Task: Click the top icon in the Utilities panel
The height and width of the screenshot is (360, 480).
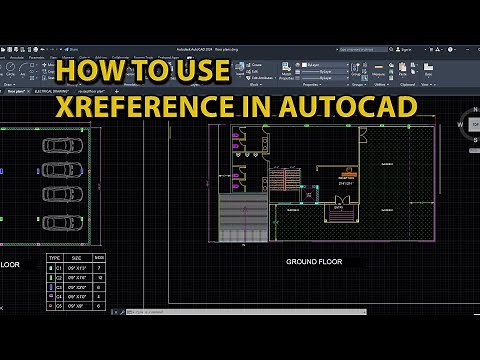Action: (x=391, y=65)
